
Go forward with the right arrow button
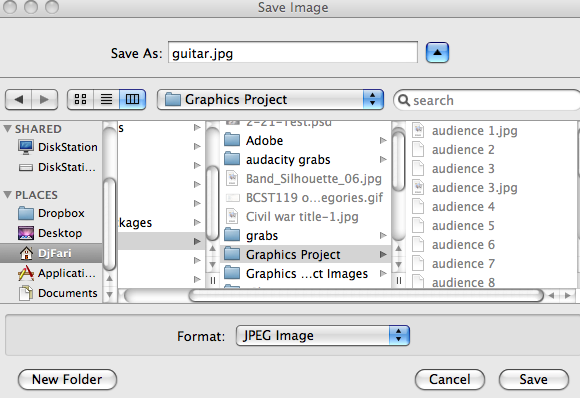[44, 100]
